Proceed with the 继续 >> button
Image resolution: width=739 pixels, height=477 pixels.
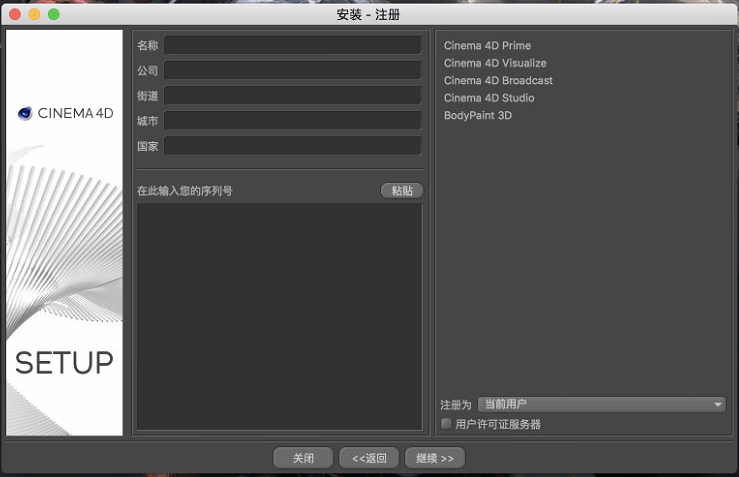435,458
